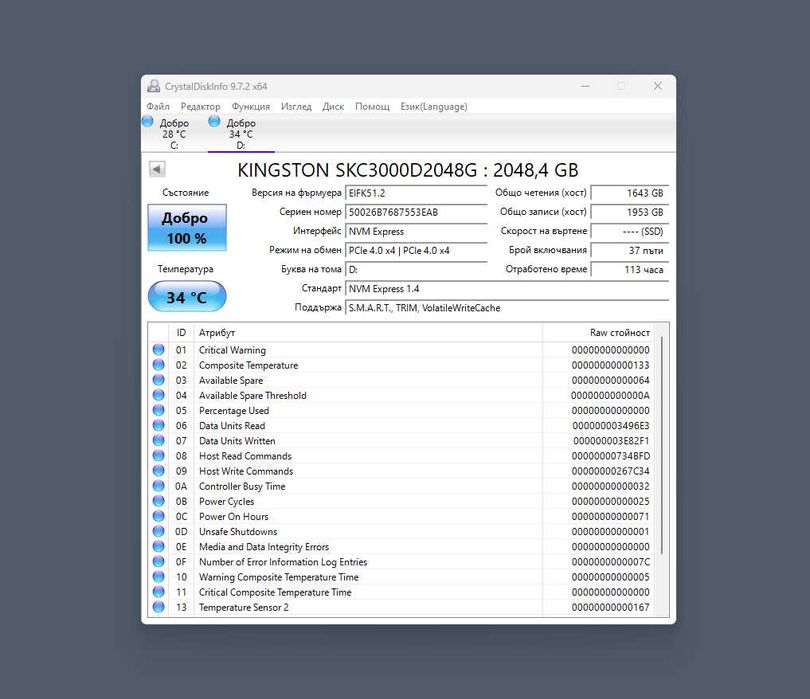Open the Език(Language) menu
The image size is (810, 699).
pyautogui.click(x=433, y=106)
